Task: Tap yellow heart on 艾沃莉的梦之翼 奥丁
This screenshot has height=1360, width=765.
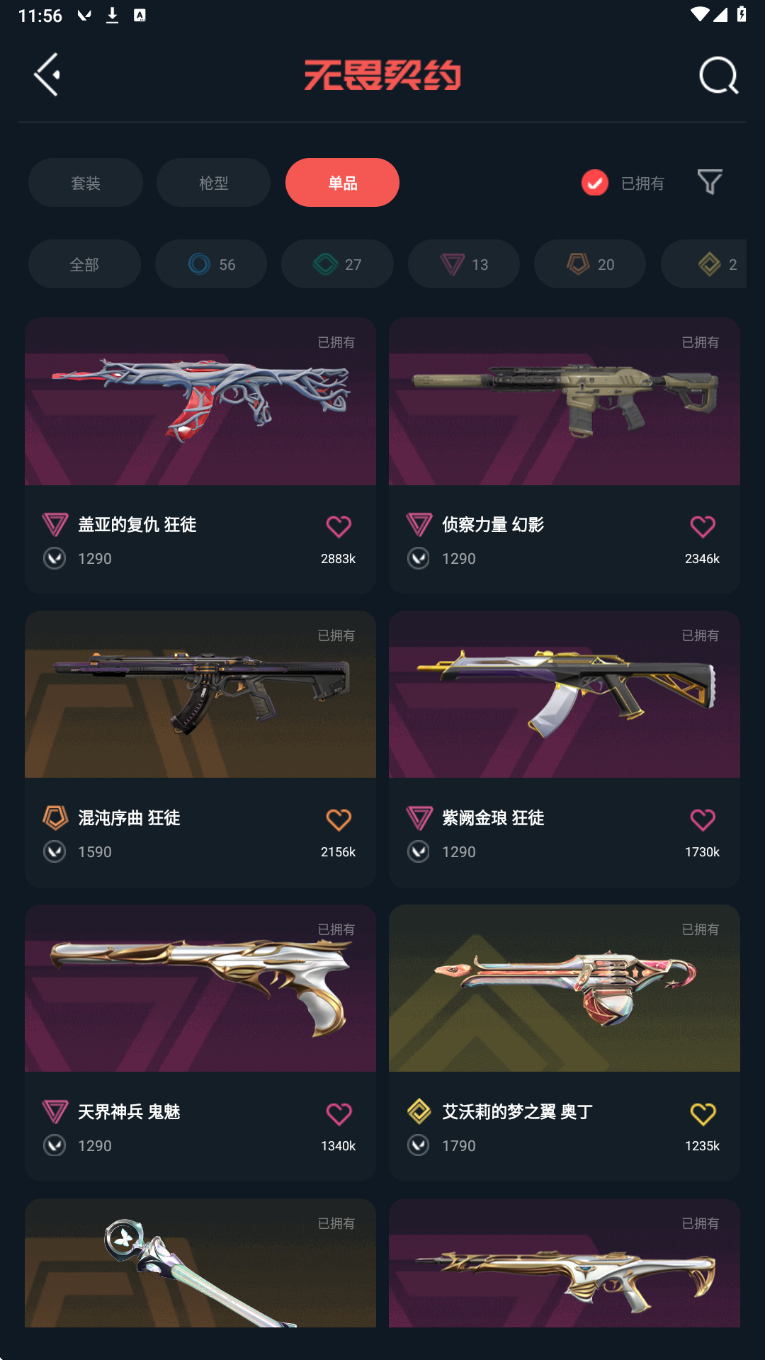Action: 703,1113
